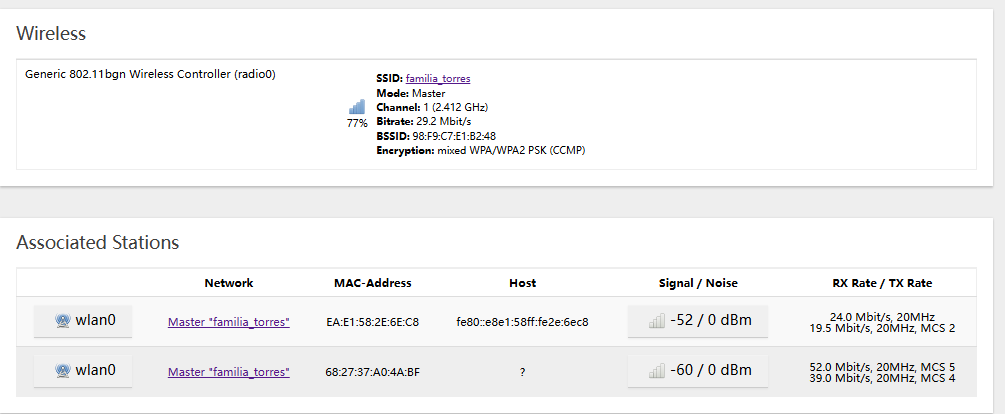Click the signal bars icon beside -52 / 0 dBm
The height and width of the screenshot is (414, 1005).
tap(657, 321)
